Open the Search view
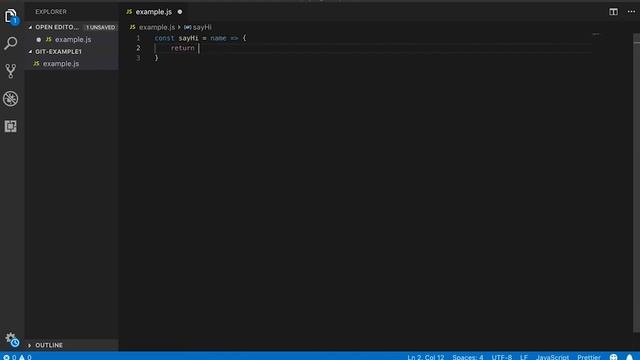This screenshot has height=360, width=640. (x=11, y=43)
